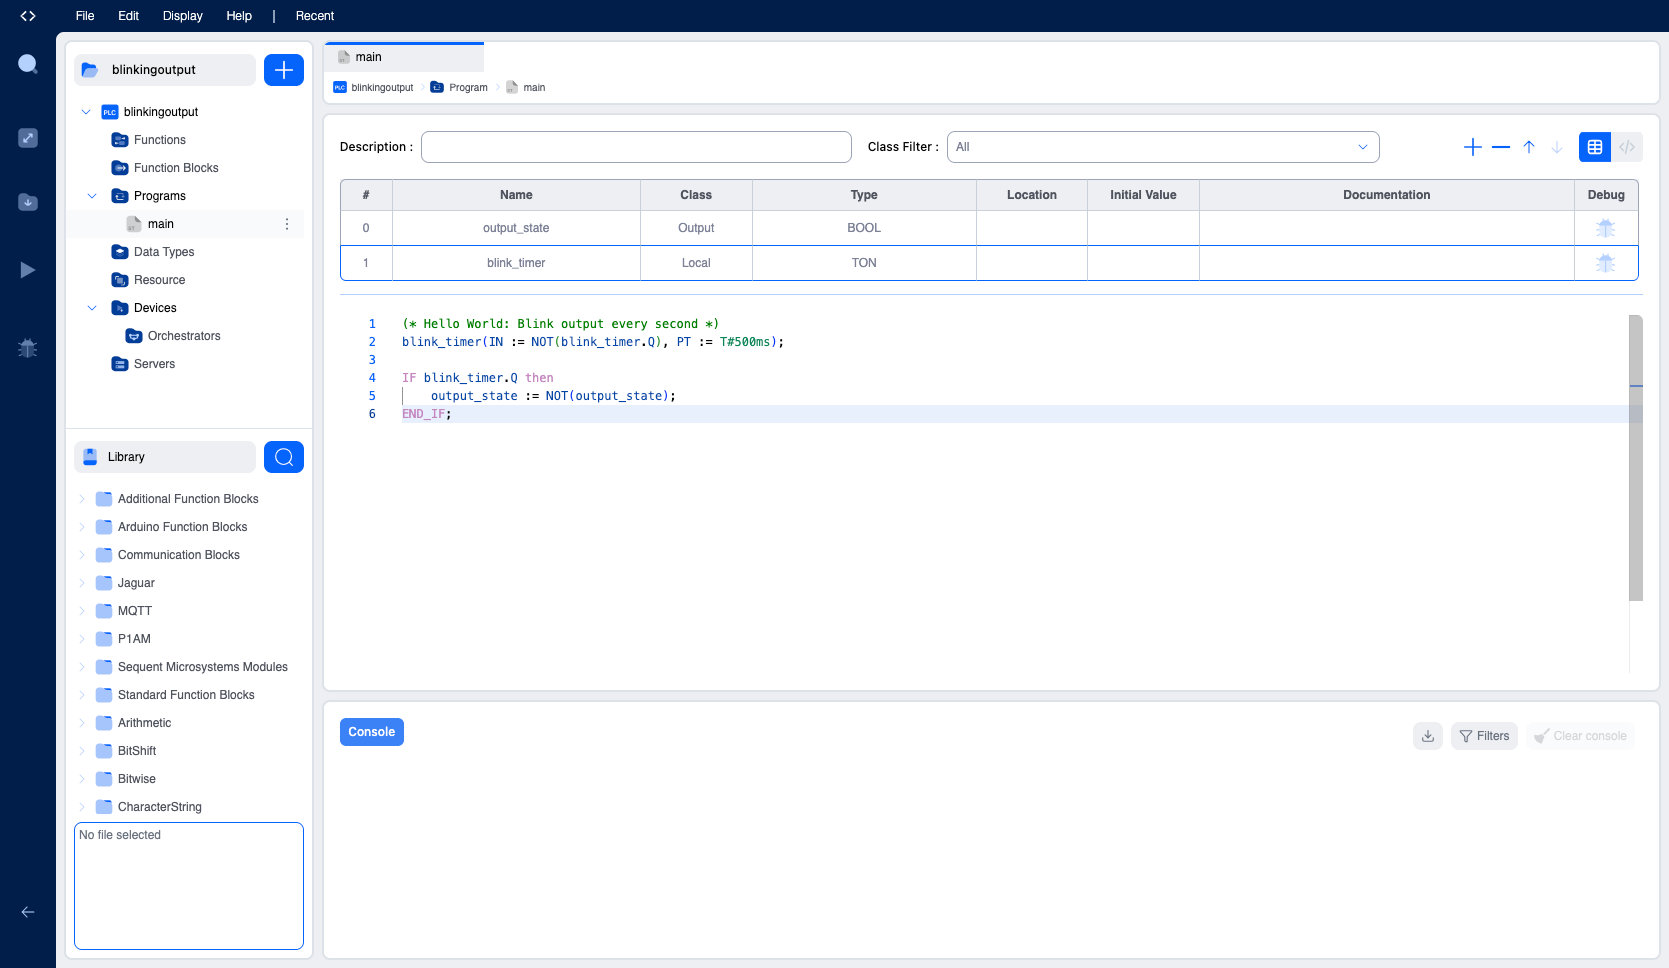Click the TON type cell

click(x=864, y=263)
